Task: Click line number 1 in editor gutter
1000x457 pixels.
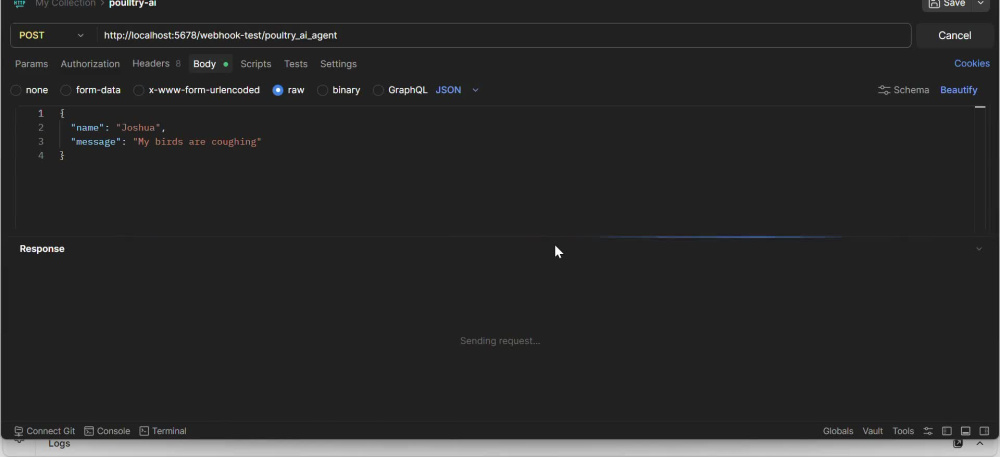Action: click(41, 113)
